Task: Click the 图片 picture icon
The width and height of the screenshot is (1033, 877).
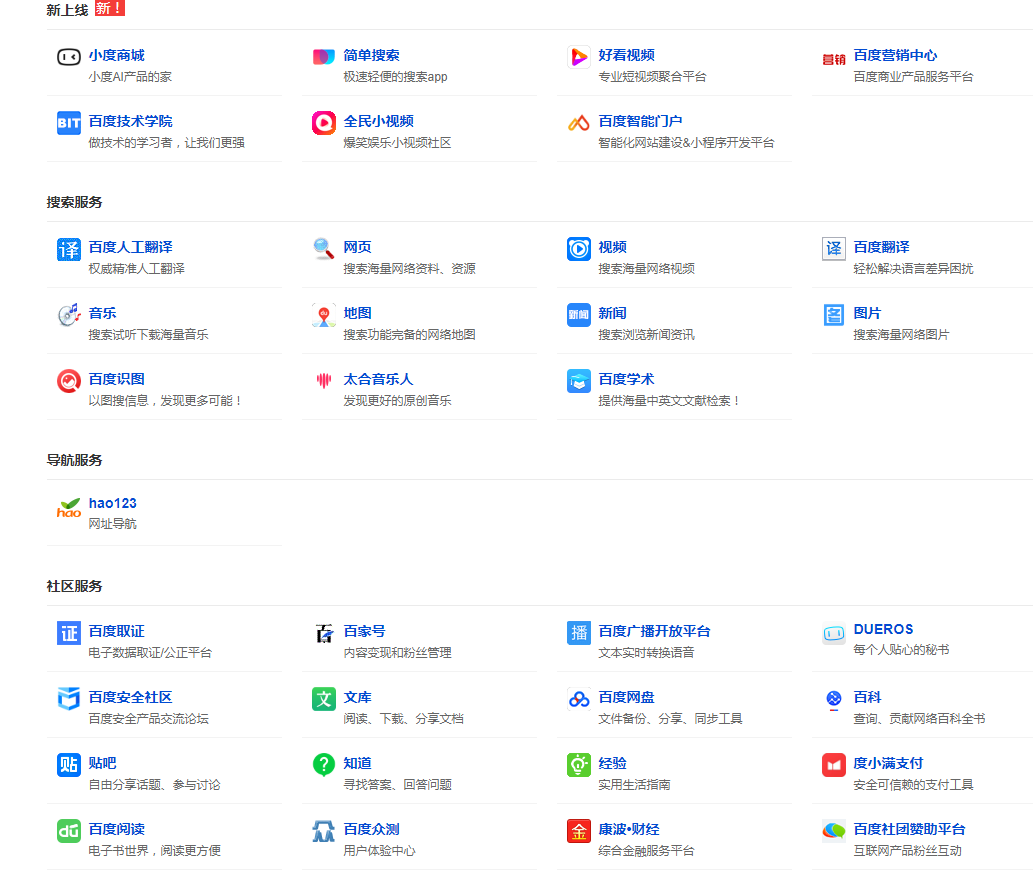Action: (833, 315)
